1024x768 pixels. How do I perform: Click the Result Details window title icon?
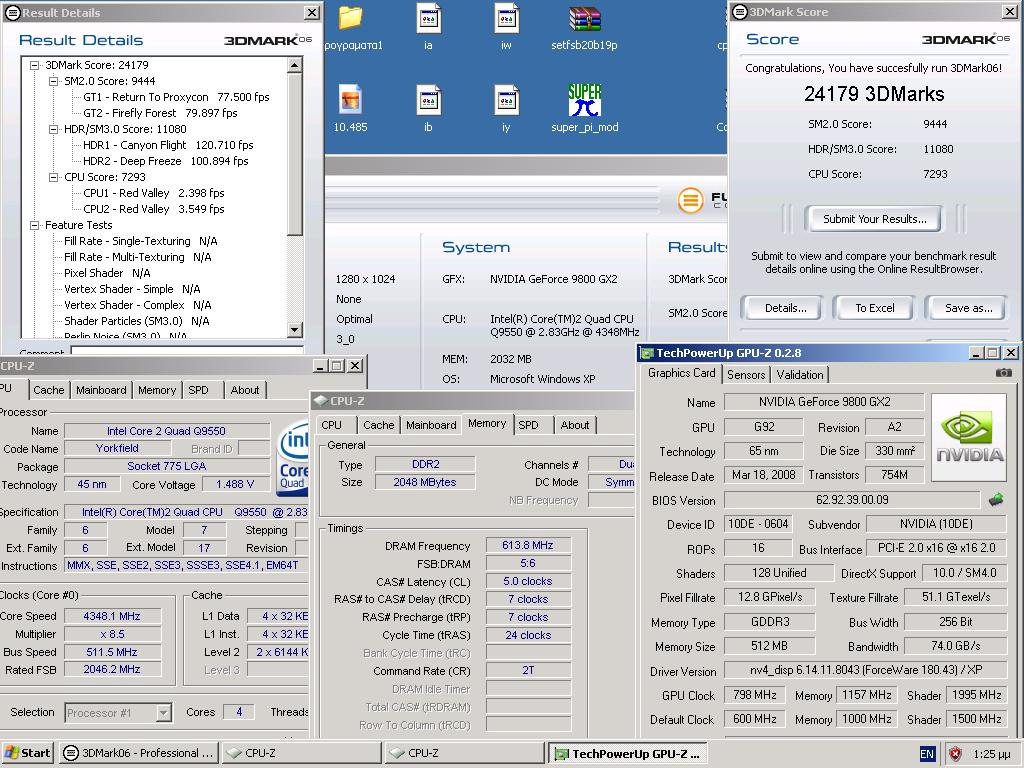[x=12, y=12]
